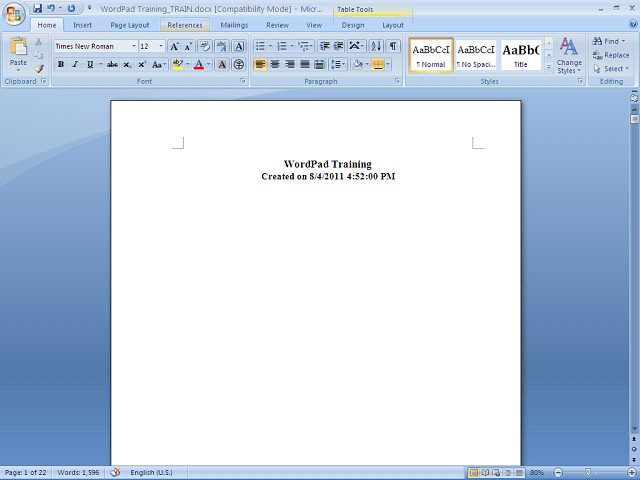Image resolution: width=640 pixels, height=480 pixels.
Task: Copy the selection to clipboard
Action: [38, 55]
